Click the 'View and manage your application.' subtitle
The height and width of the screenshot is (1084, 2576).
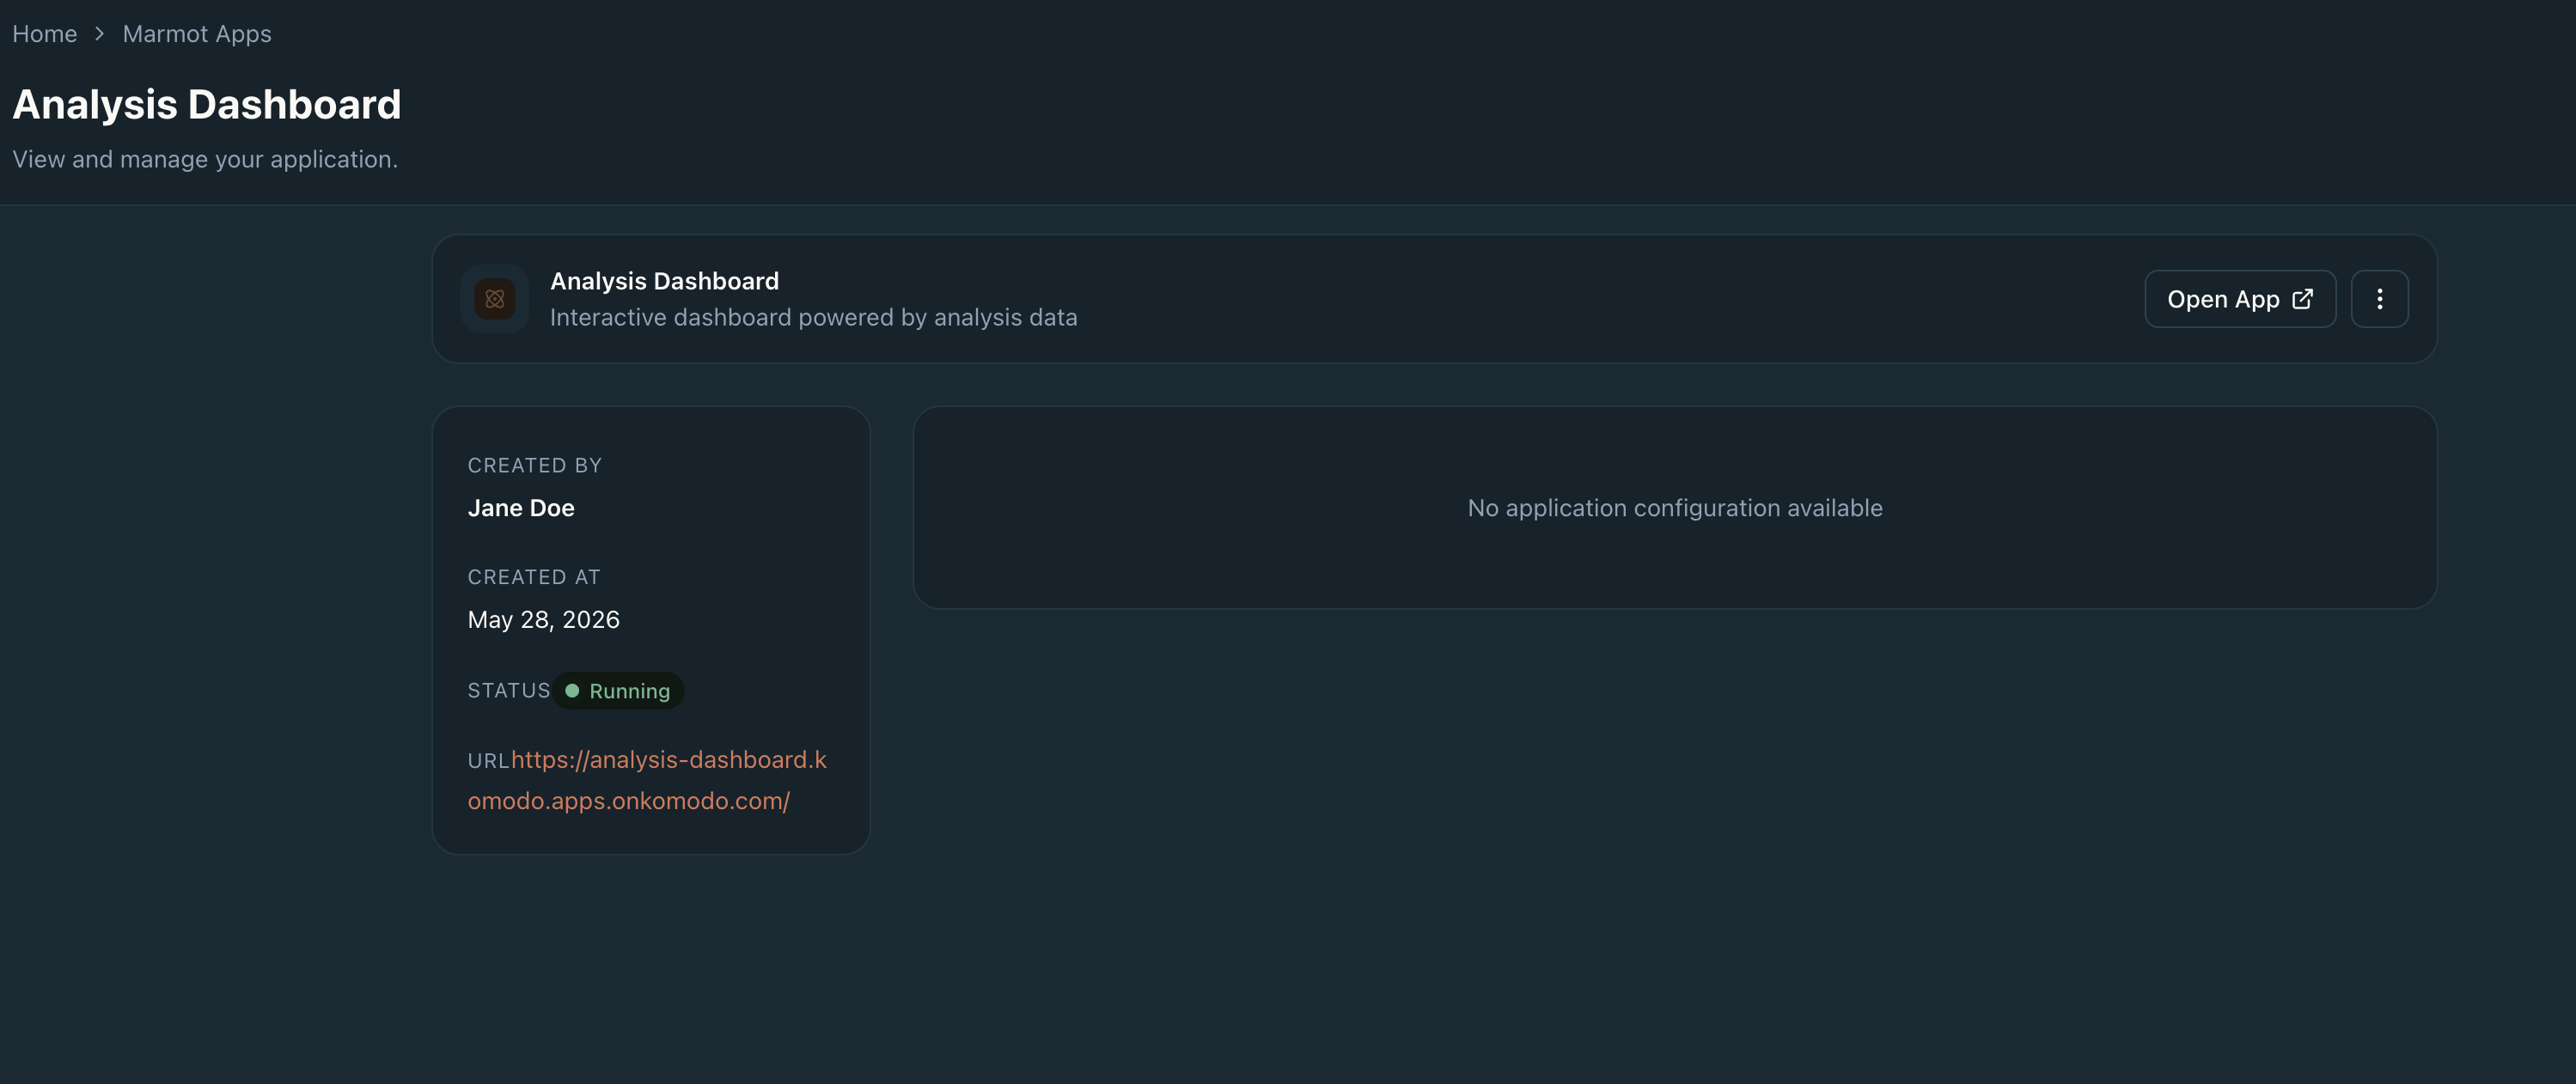click(205, 159)
